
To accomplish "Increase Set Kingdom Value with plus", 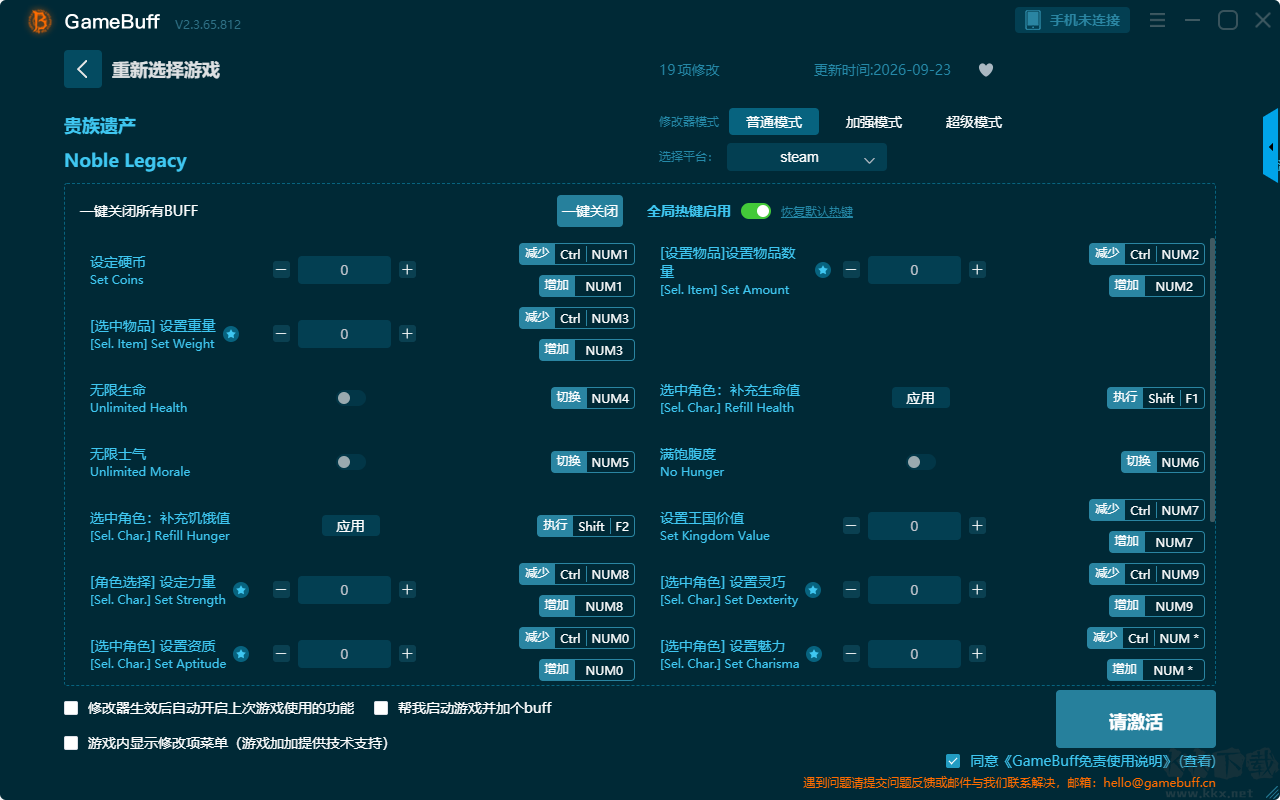I will 977,526.
